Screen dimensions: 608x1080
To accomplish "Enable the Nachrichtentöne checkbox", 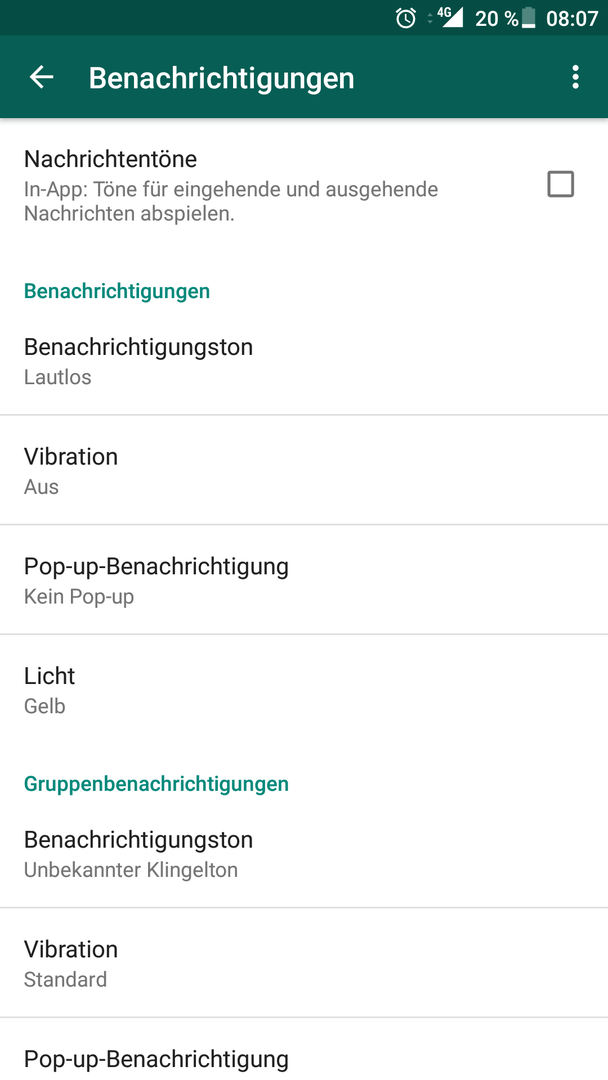I will pos(560,185).
